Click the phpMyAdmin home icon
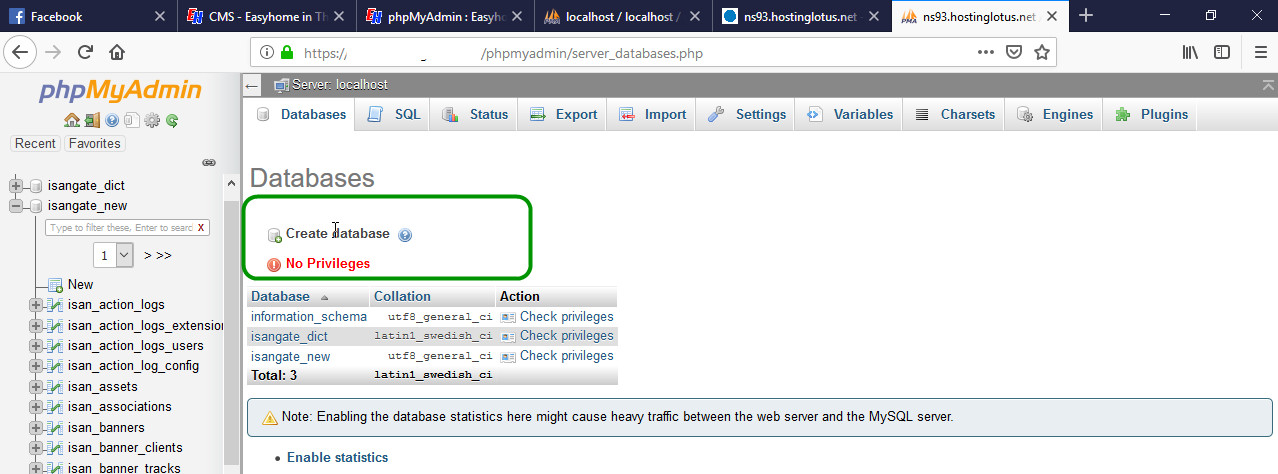Viewport: 1278px width, 474px height. pyautogui.click(x=71, y=120)
